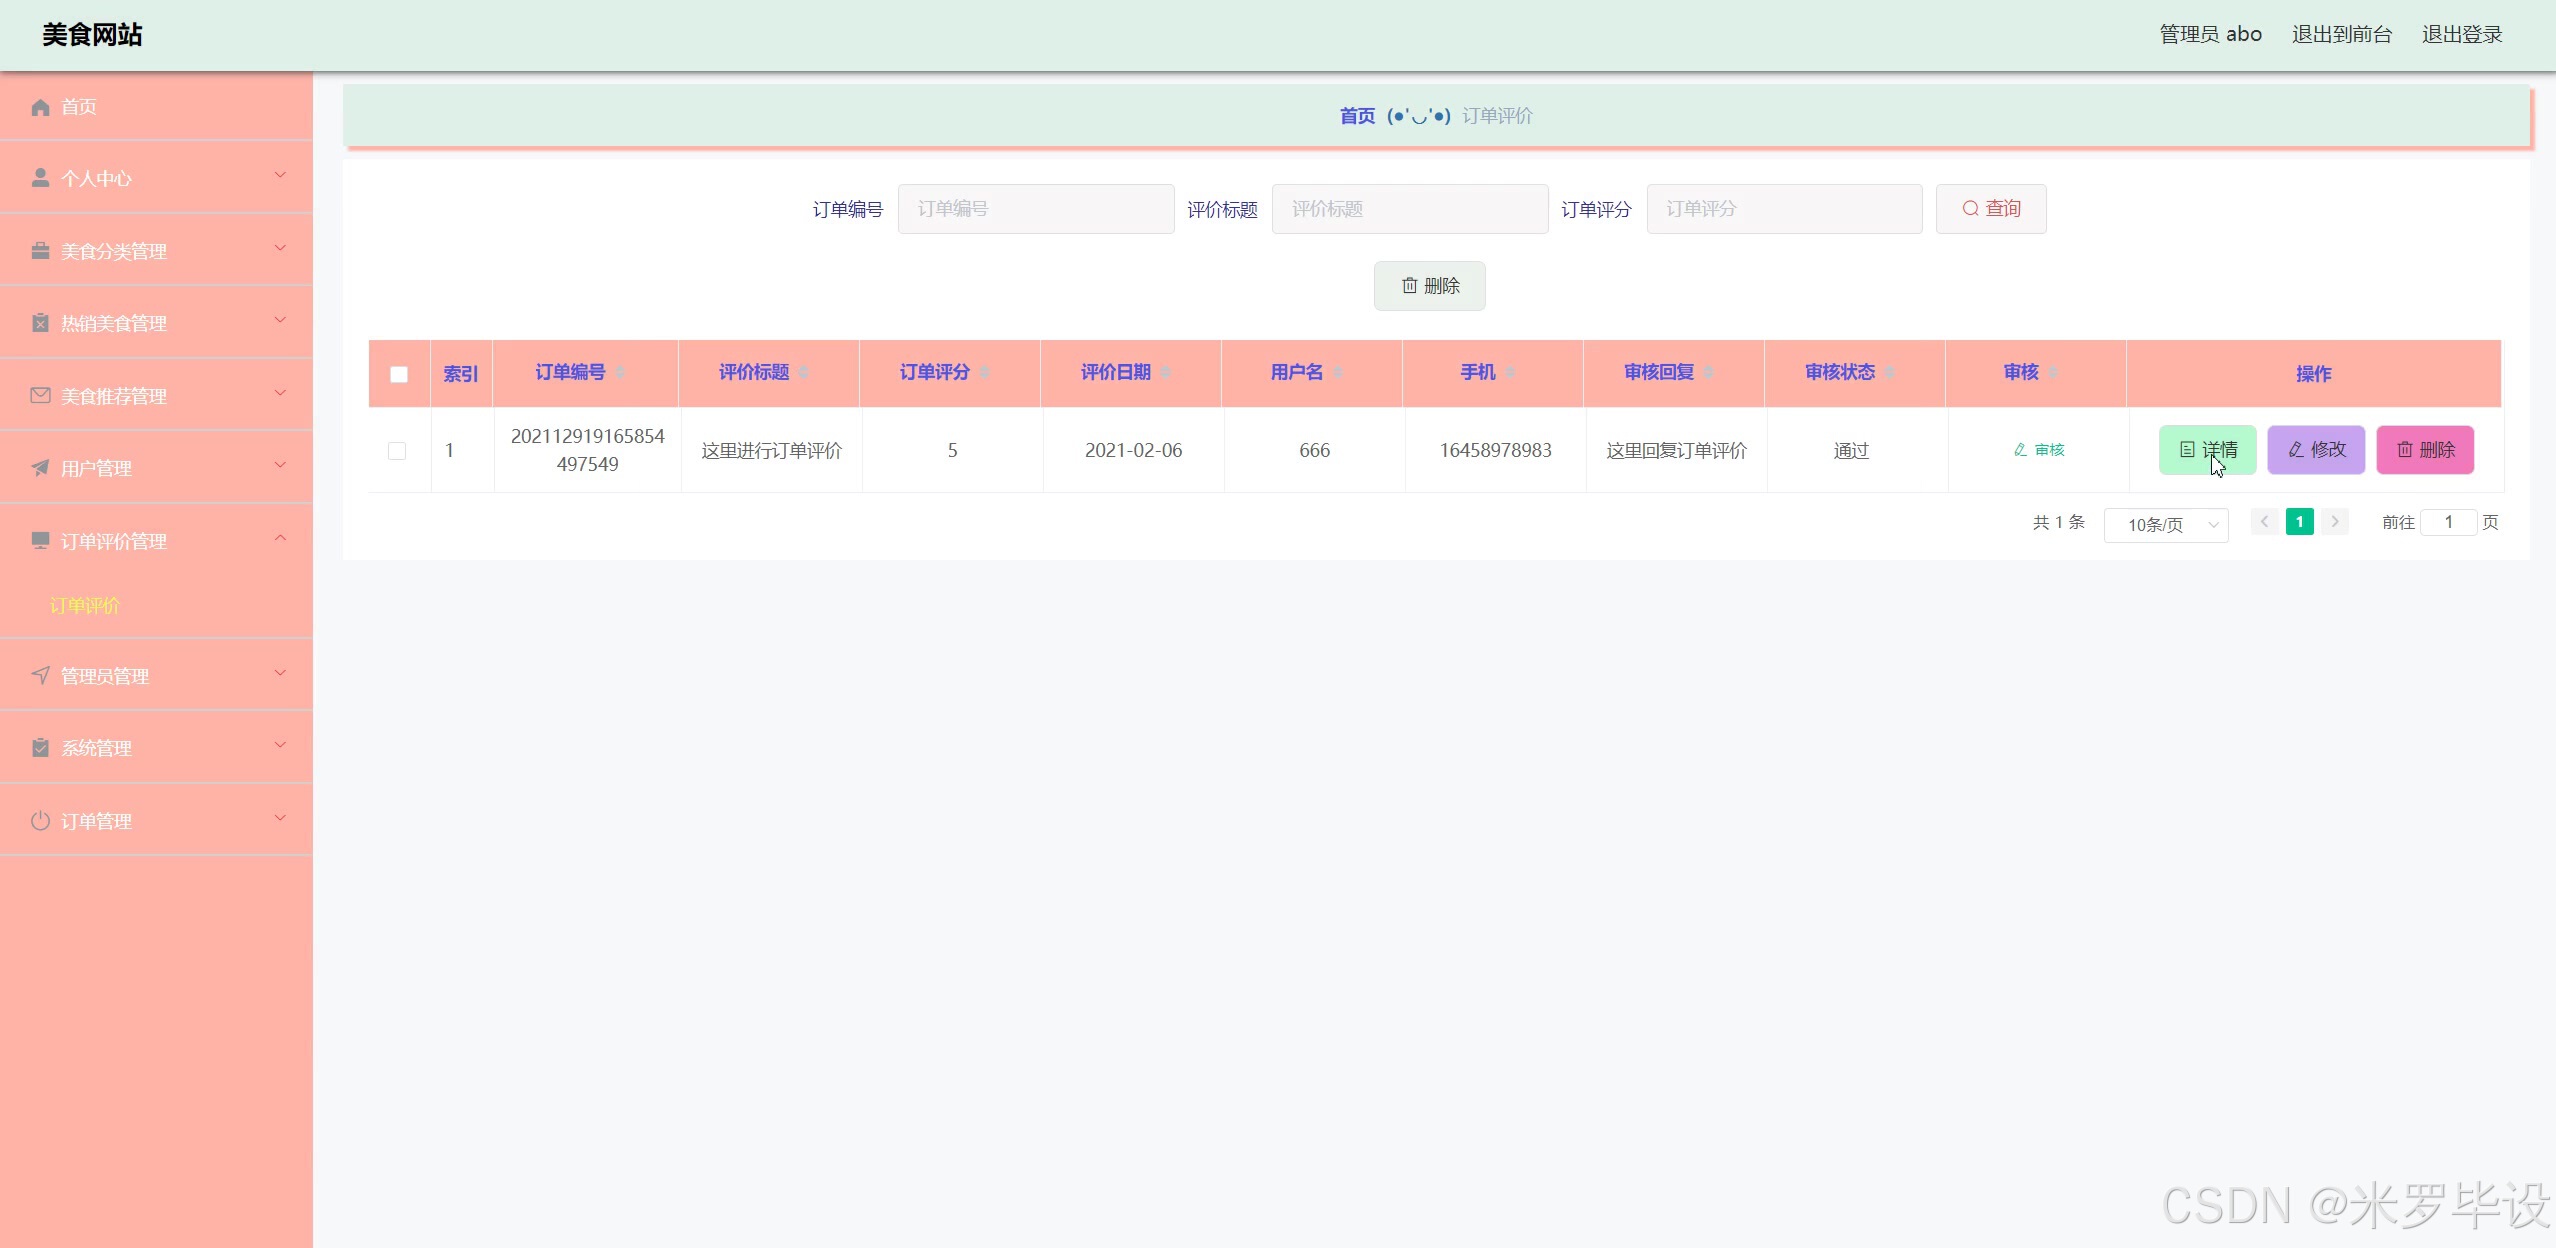Click the 美食分类管理 briefcase icon
Image resolution: width=2556 pixels, height=1248 pixels.
point(40,251)
